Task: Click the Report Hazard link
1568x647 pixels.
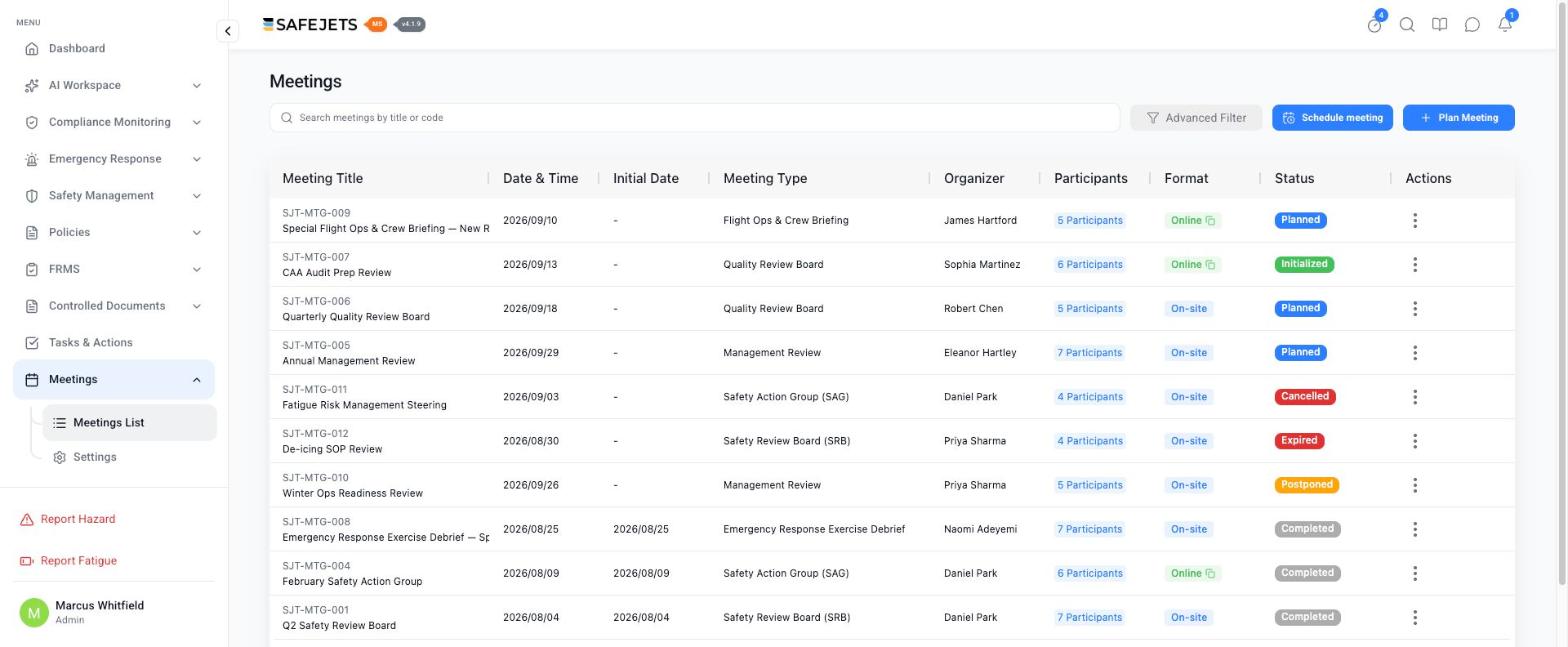Action: coord(68,519)
